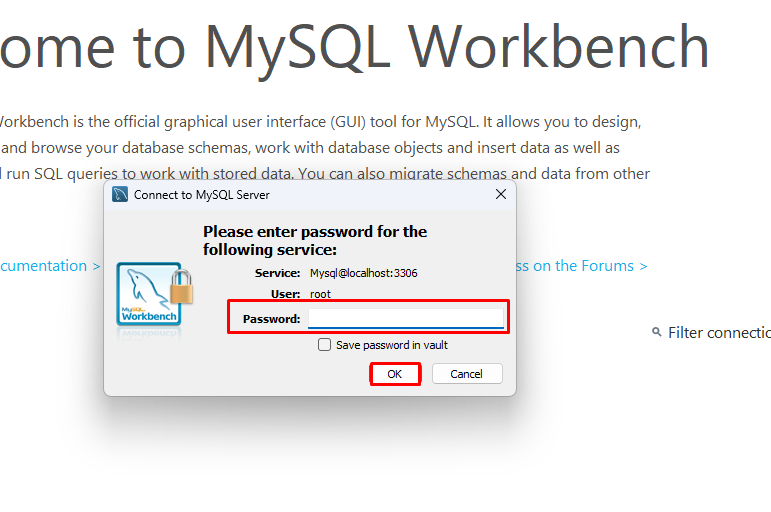Image resolution: width=771 pixels, height=512 pixels.
Task: Cancel the Connect to MySQL Server dialog
Action: (467, 374)
